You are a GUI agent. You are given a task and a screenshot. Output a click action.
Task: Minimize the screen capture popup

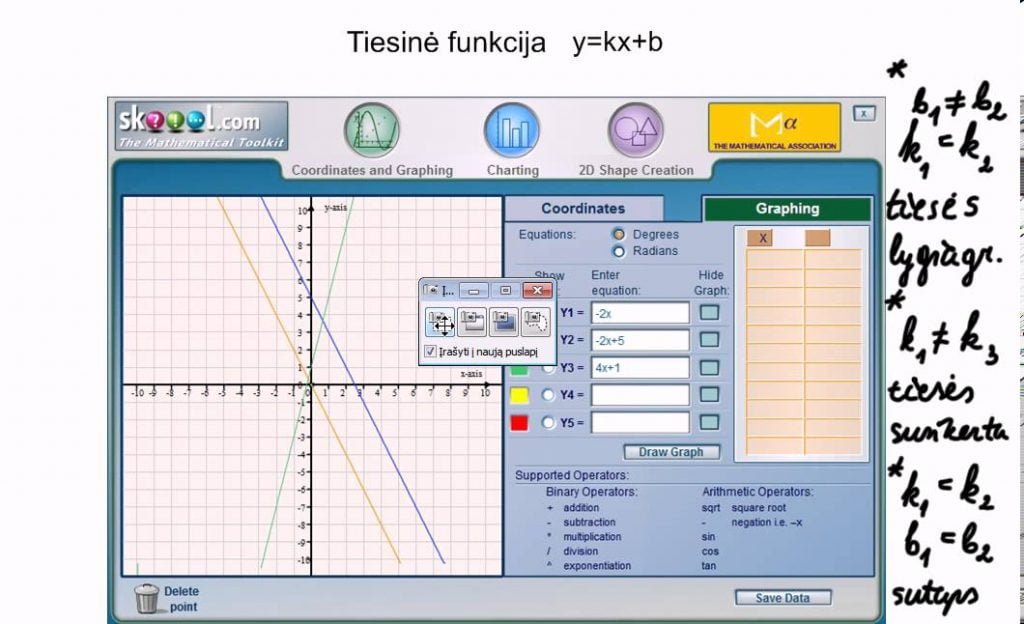tap(474, 290)
